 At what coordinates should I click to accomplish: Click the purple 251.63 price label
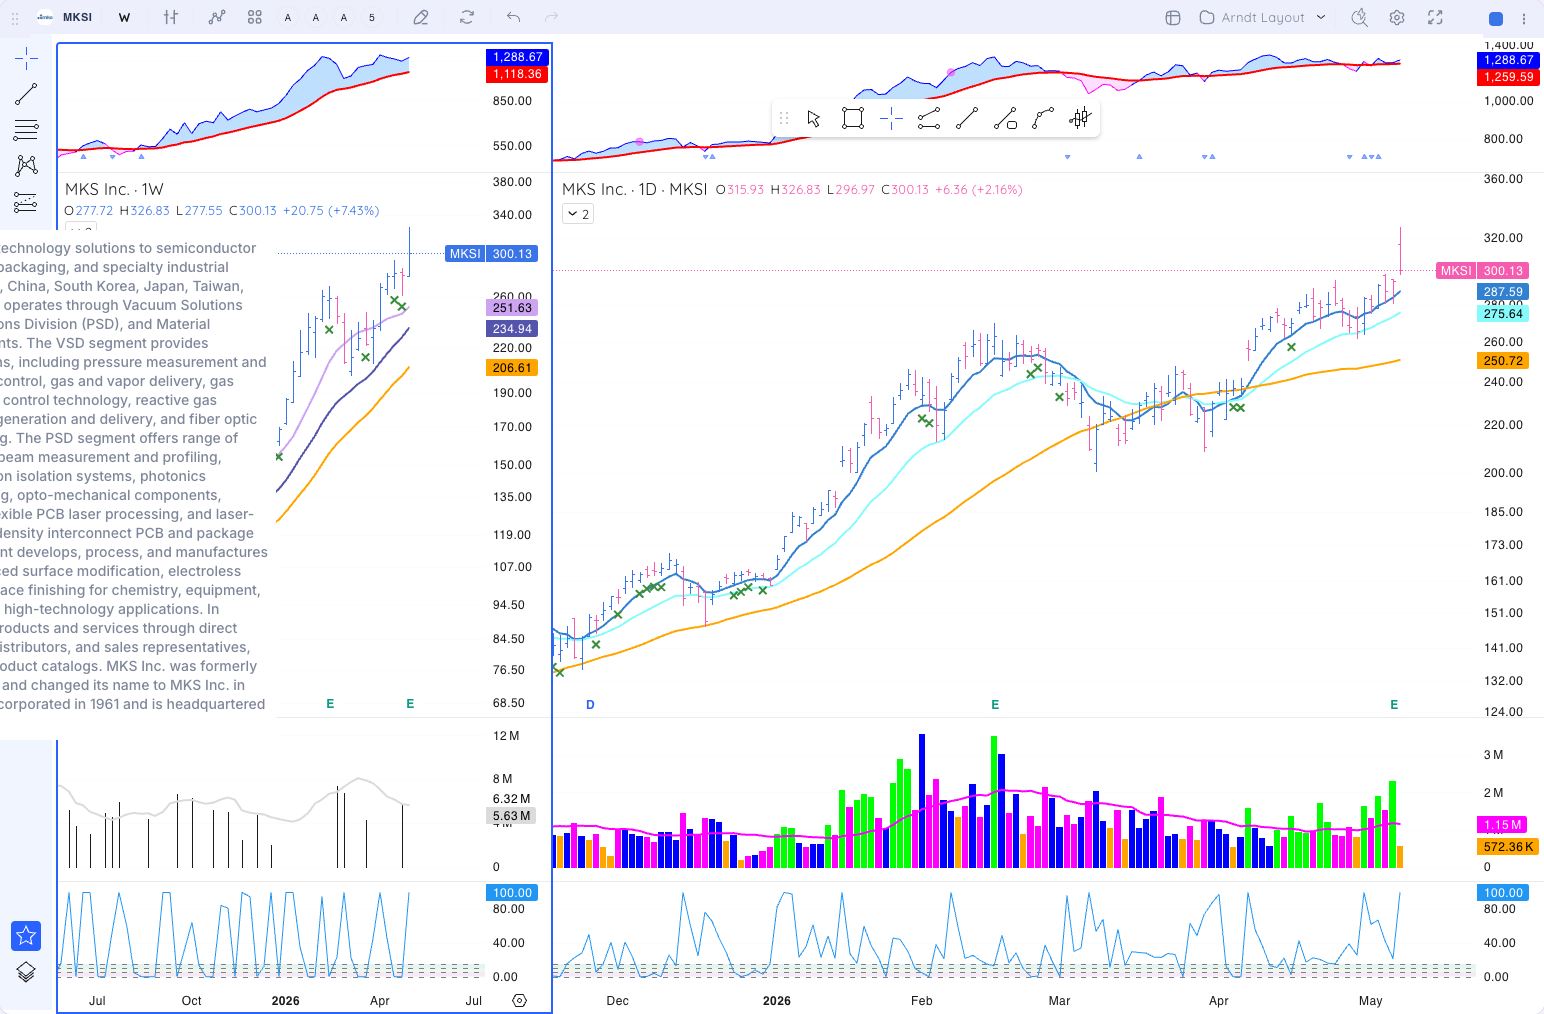(x=512, y=308)
